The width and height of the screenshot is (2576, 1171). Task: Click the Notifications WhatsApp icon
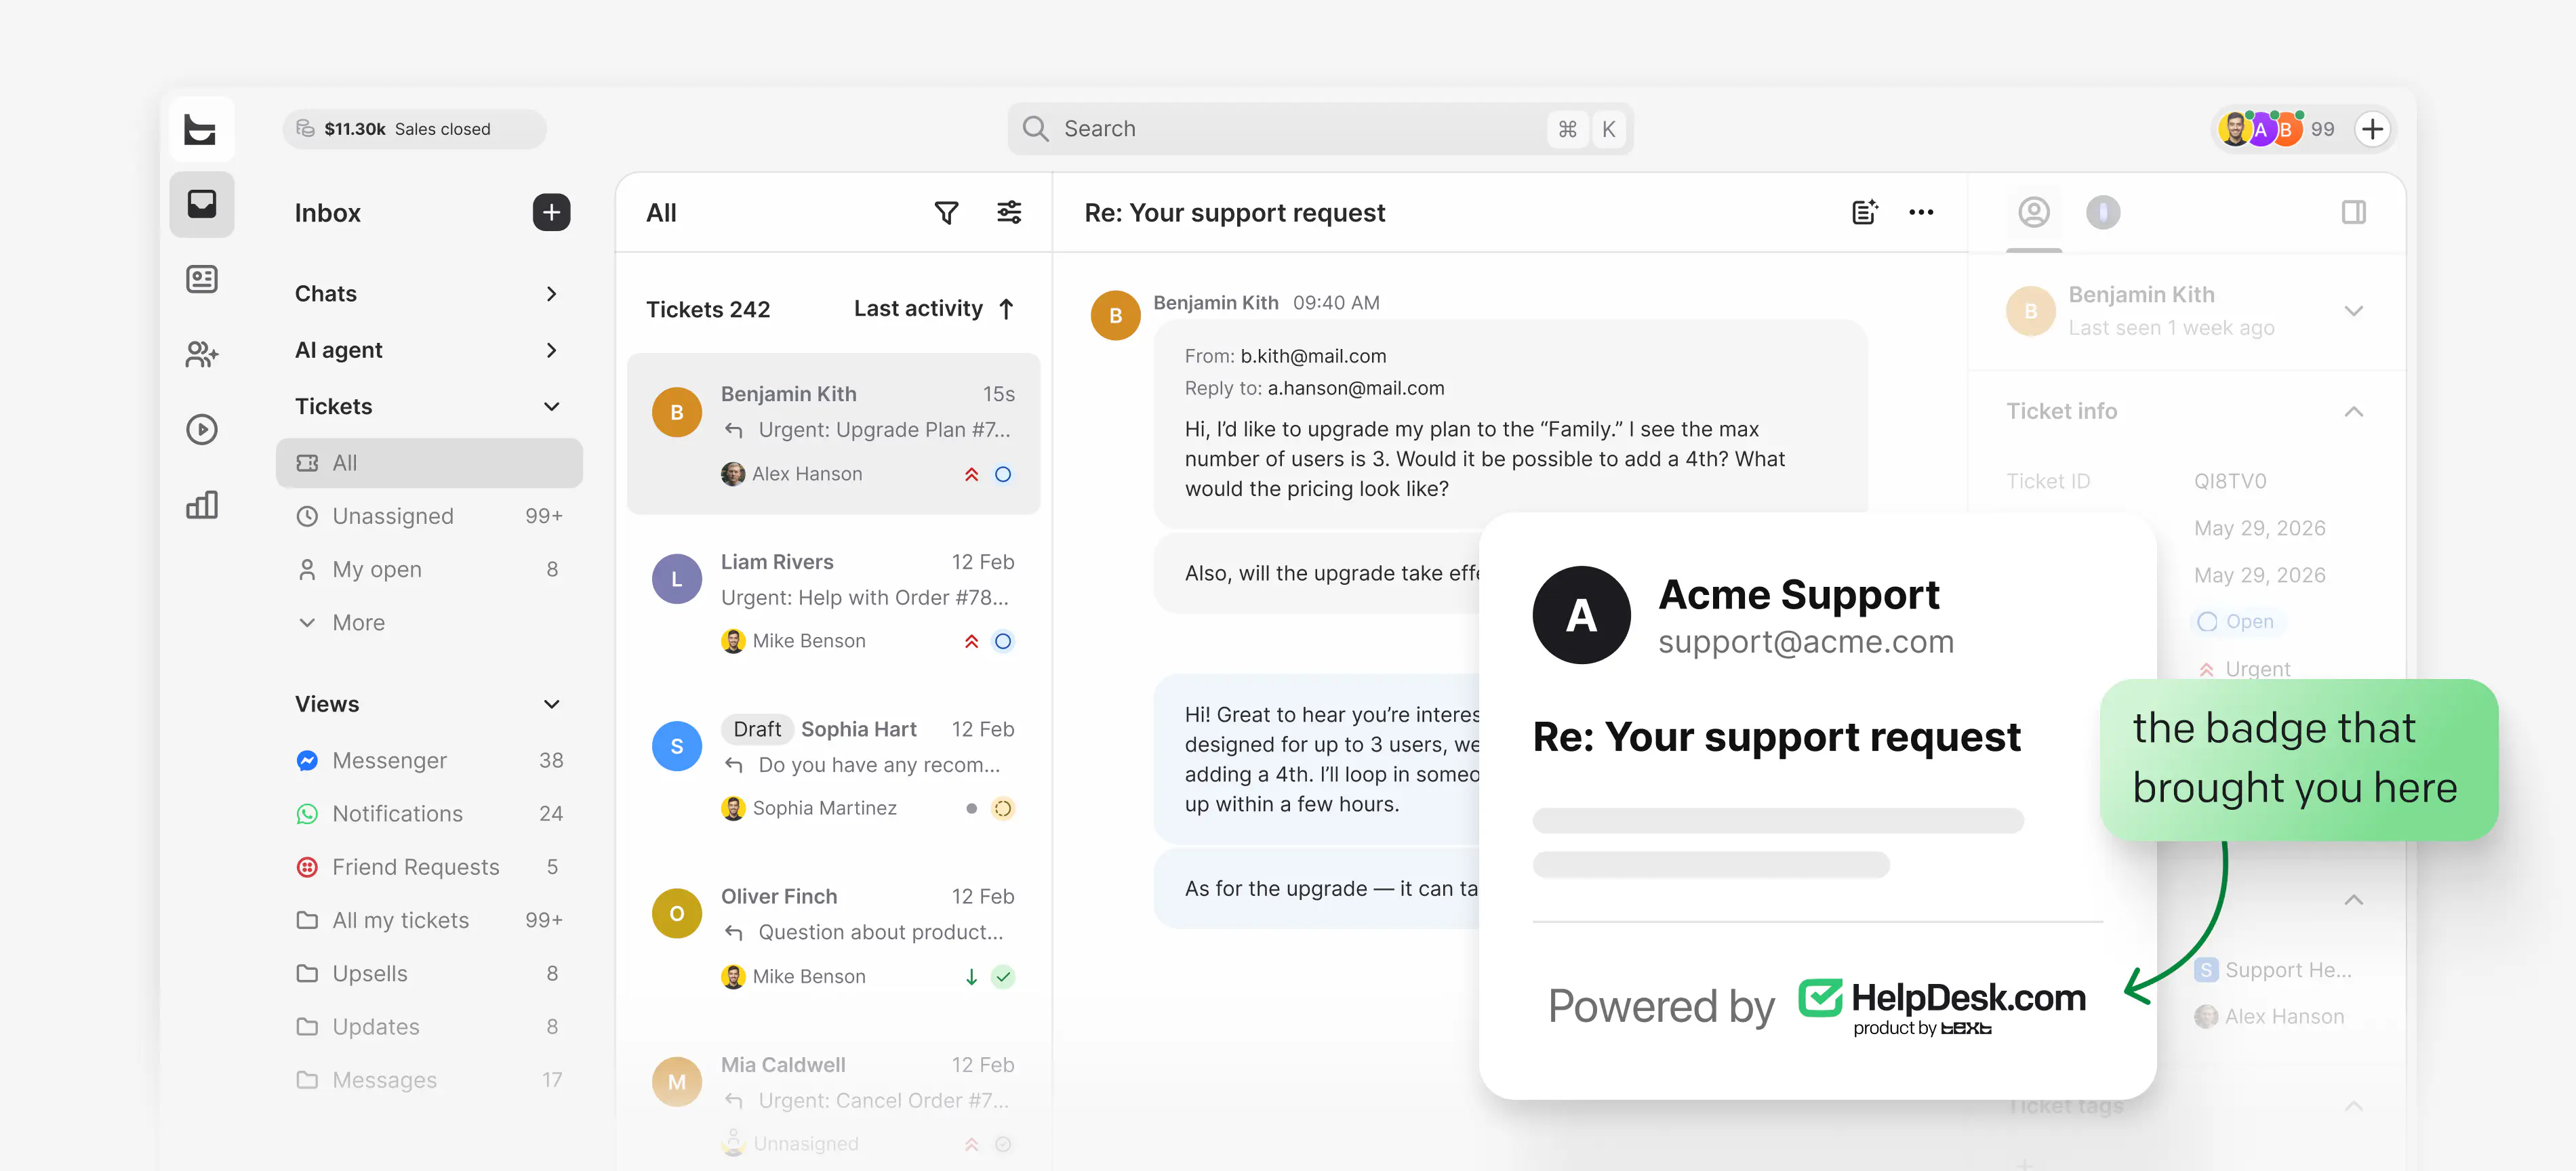307,814
